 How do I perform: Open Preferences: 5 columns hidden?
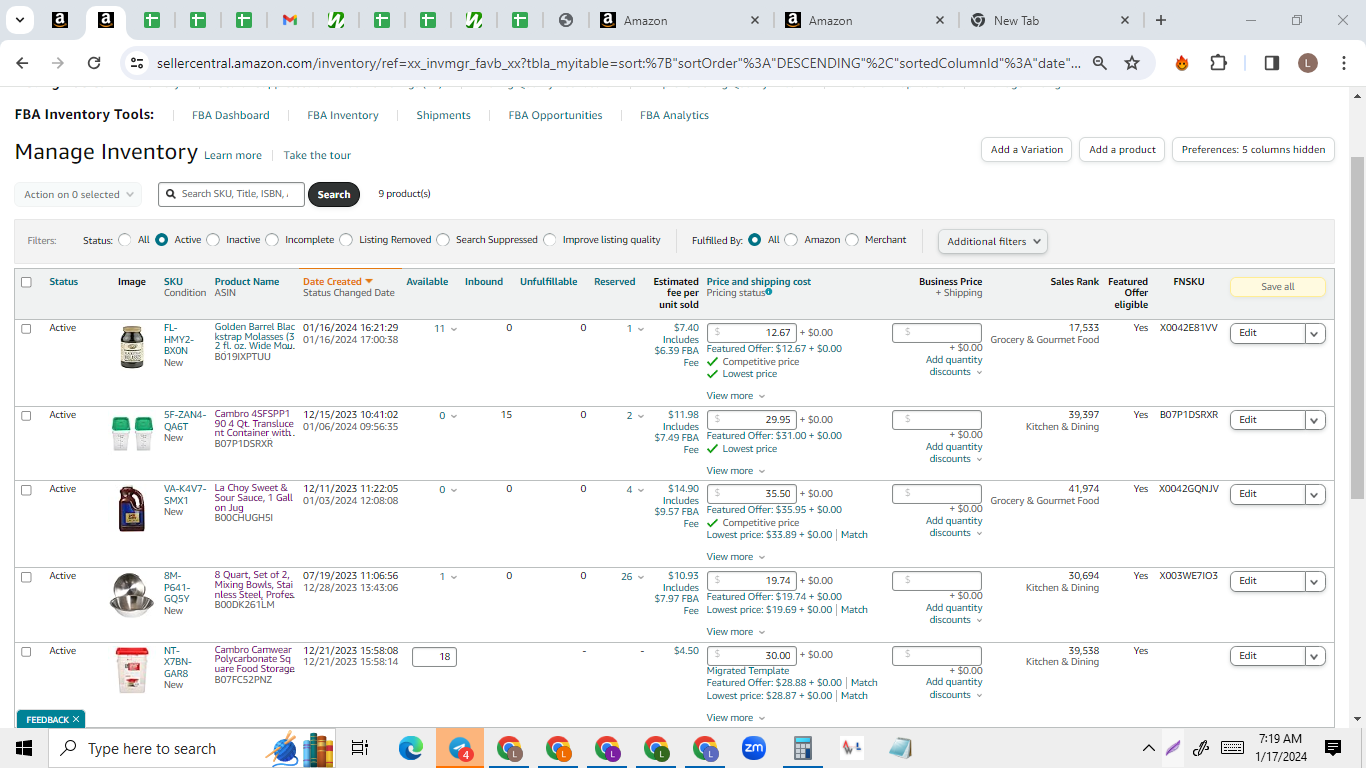(1253, 150)
